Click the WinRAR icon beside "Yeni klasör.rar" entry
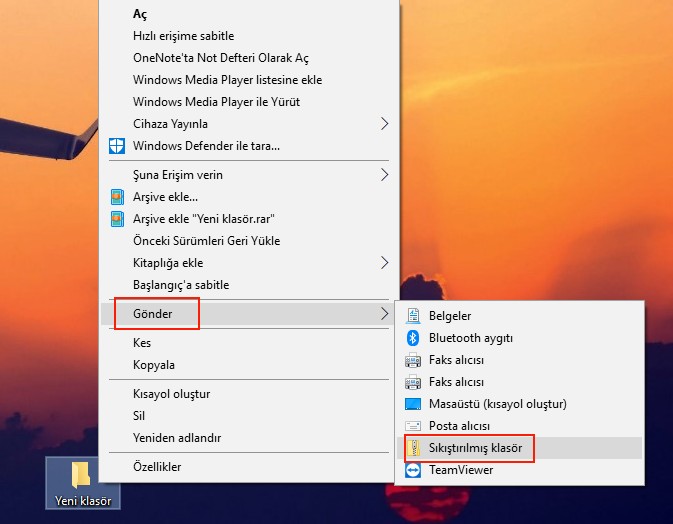The width and height of the screenshot is (673, 524). pos(117,219)
